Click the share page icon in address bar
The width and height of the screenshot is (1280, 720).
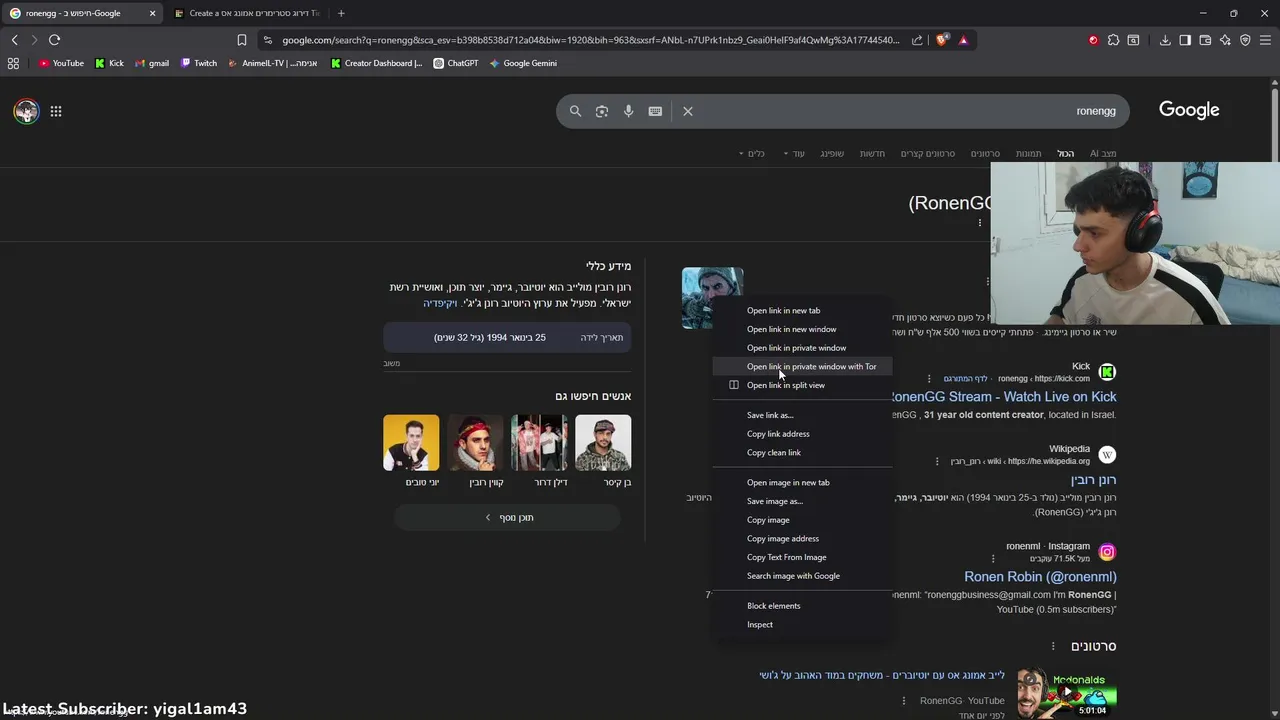click(x=917, y=40)
